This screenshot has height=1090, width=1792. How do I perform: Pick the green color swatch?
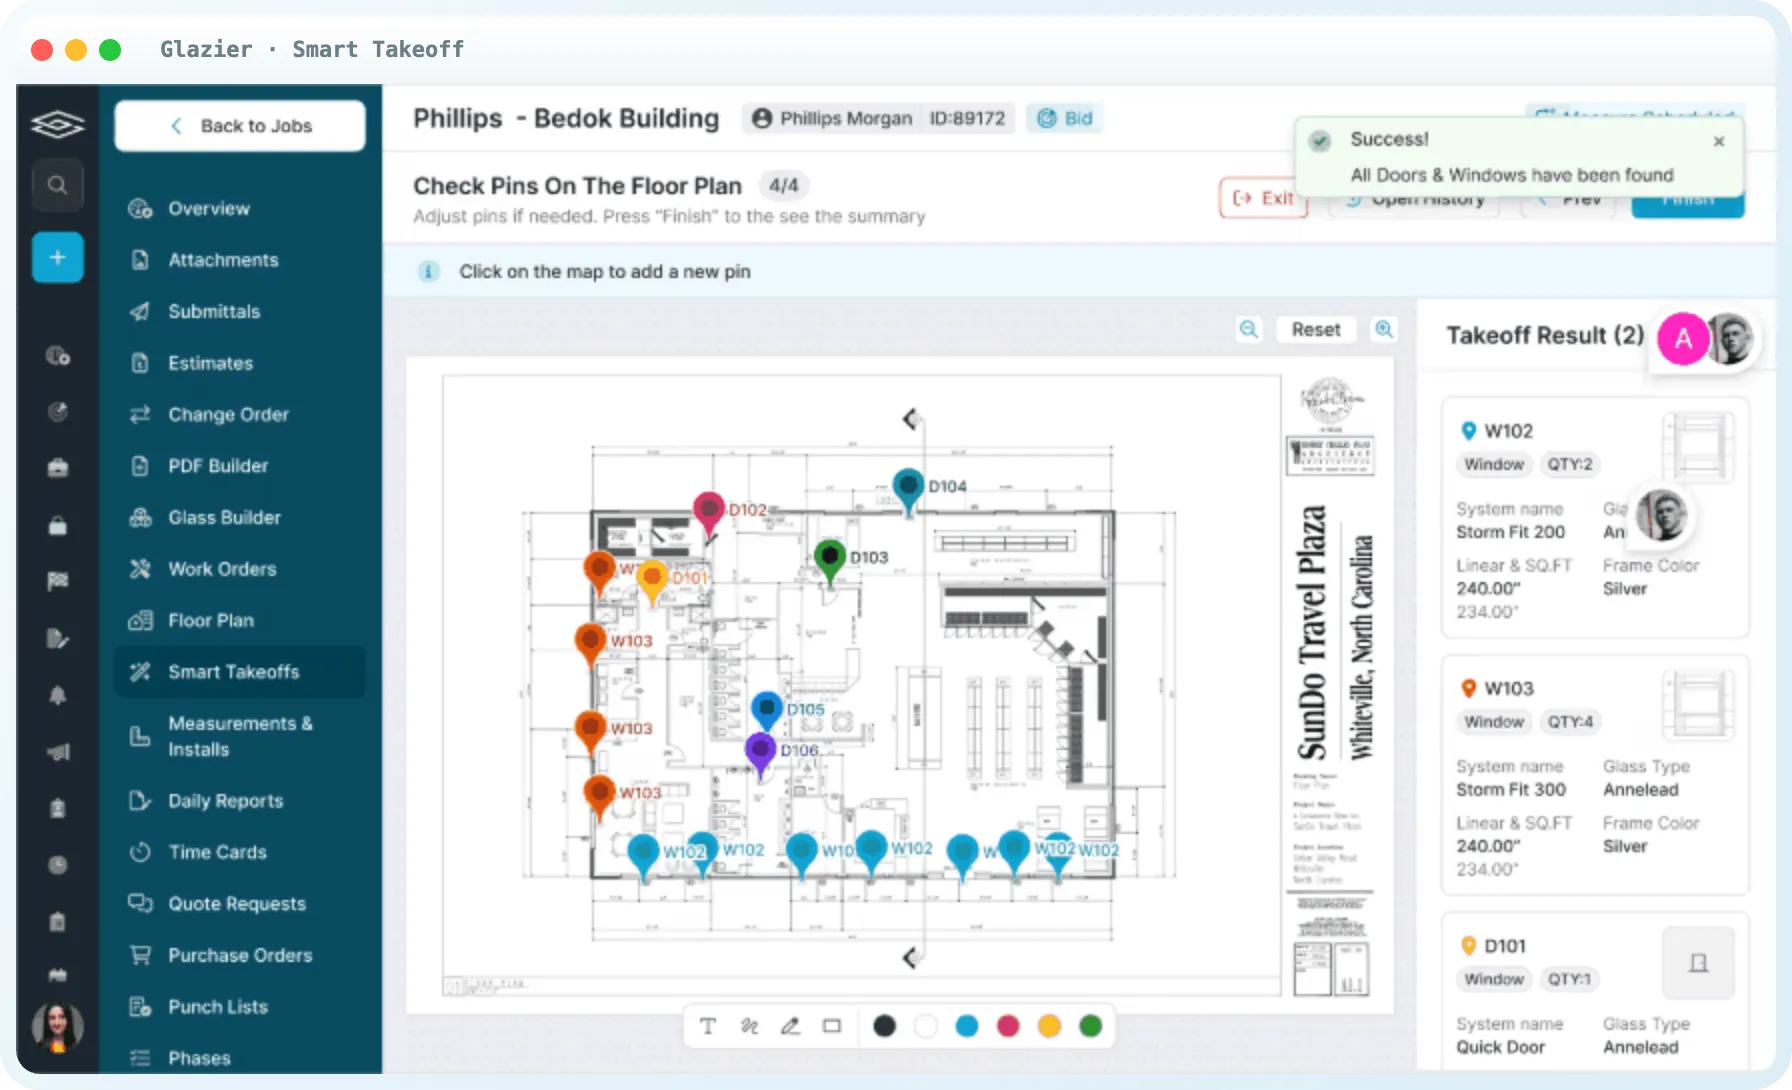(x=1091, y=1026)
